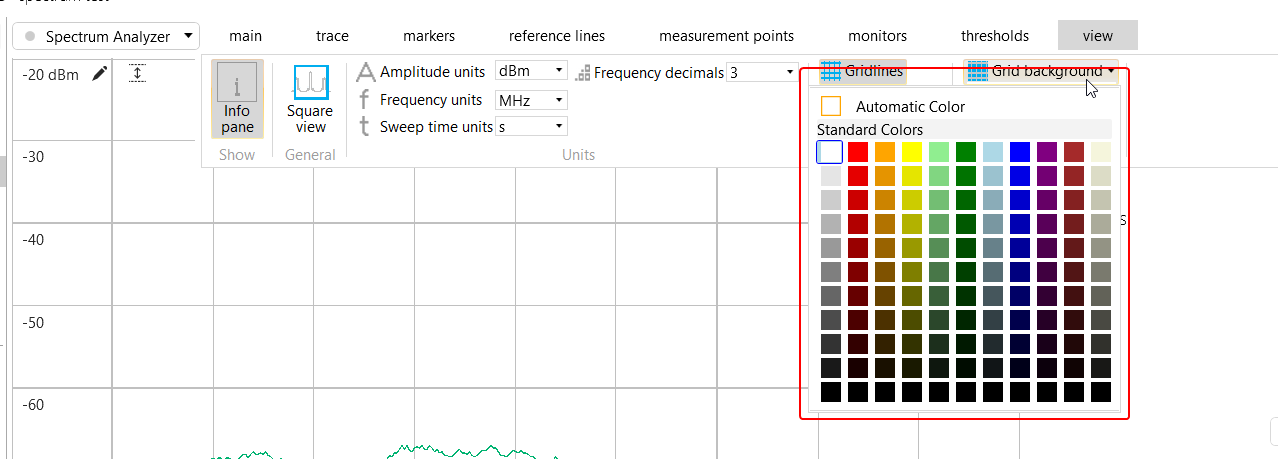Click the Amplitude units 'A' icon
This screenshot has height=459, width=1278.
[x=366, y=72]
